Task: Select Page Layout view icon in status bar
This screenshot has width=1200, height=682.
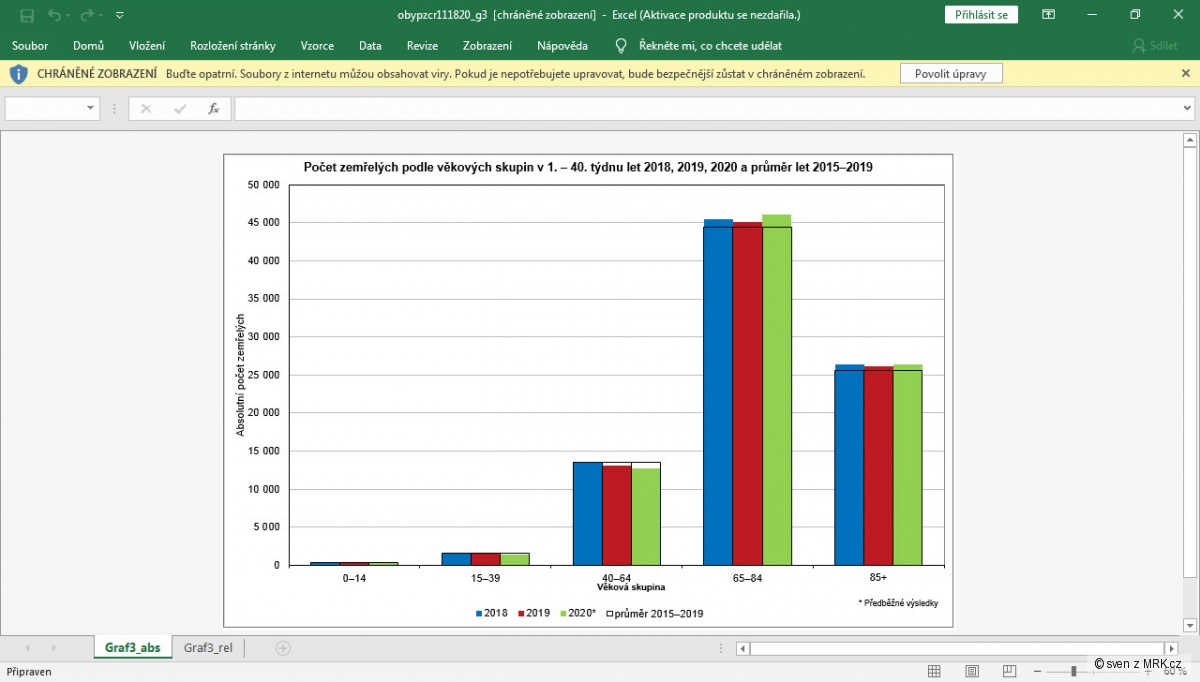Action: click(970, 671)
